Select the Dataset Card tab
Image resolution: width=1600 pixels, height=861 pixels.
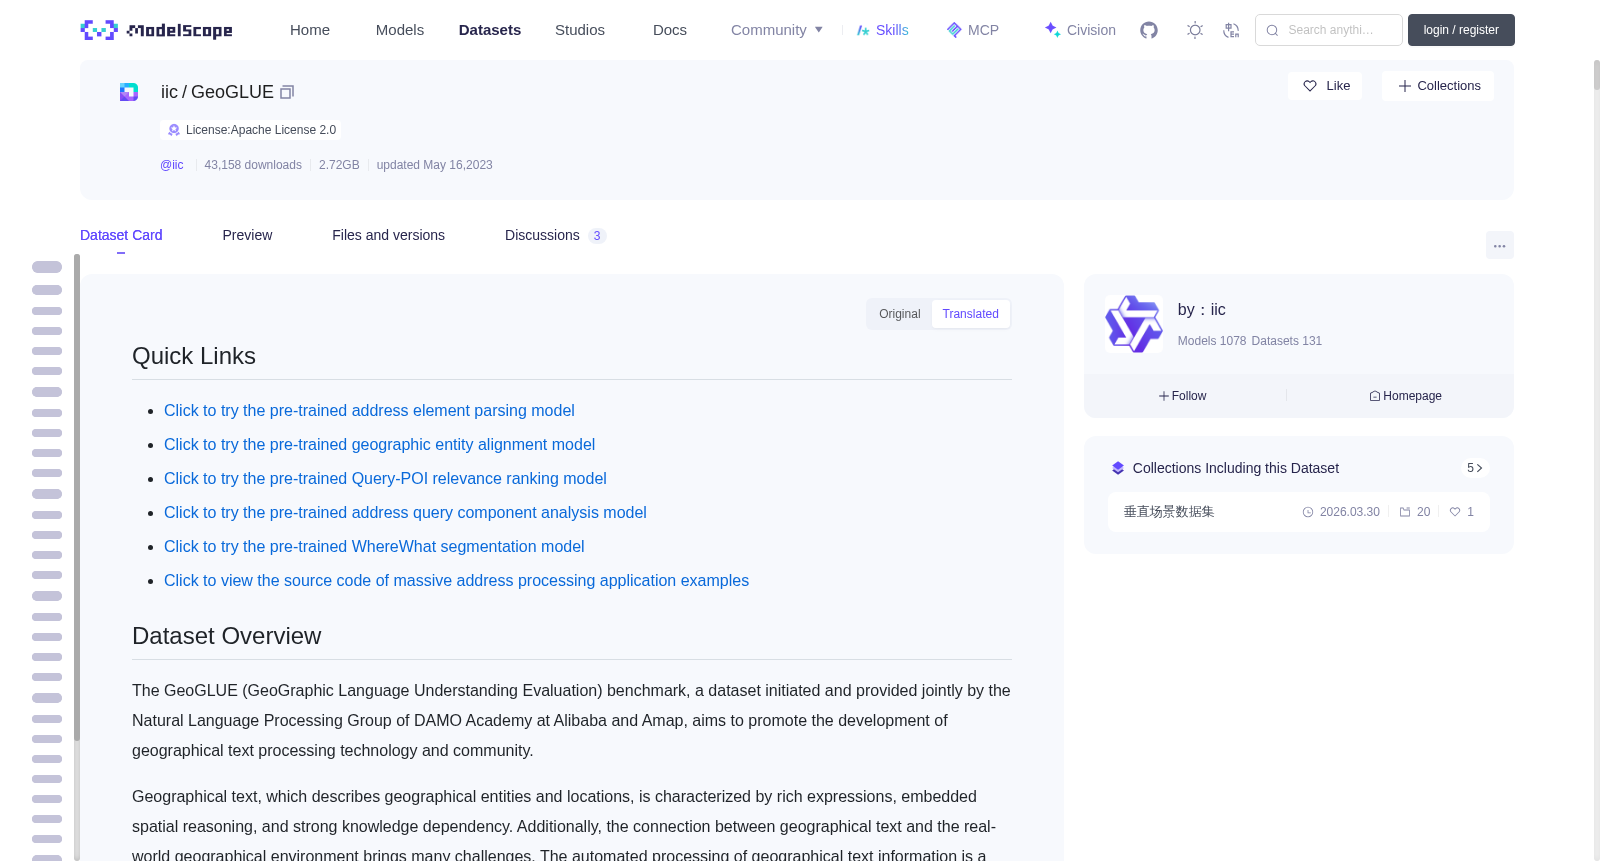click(121, 235)
